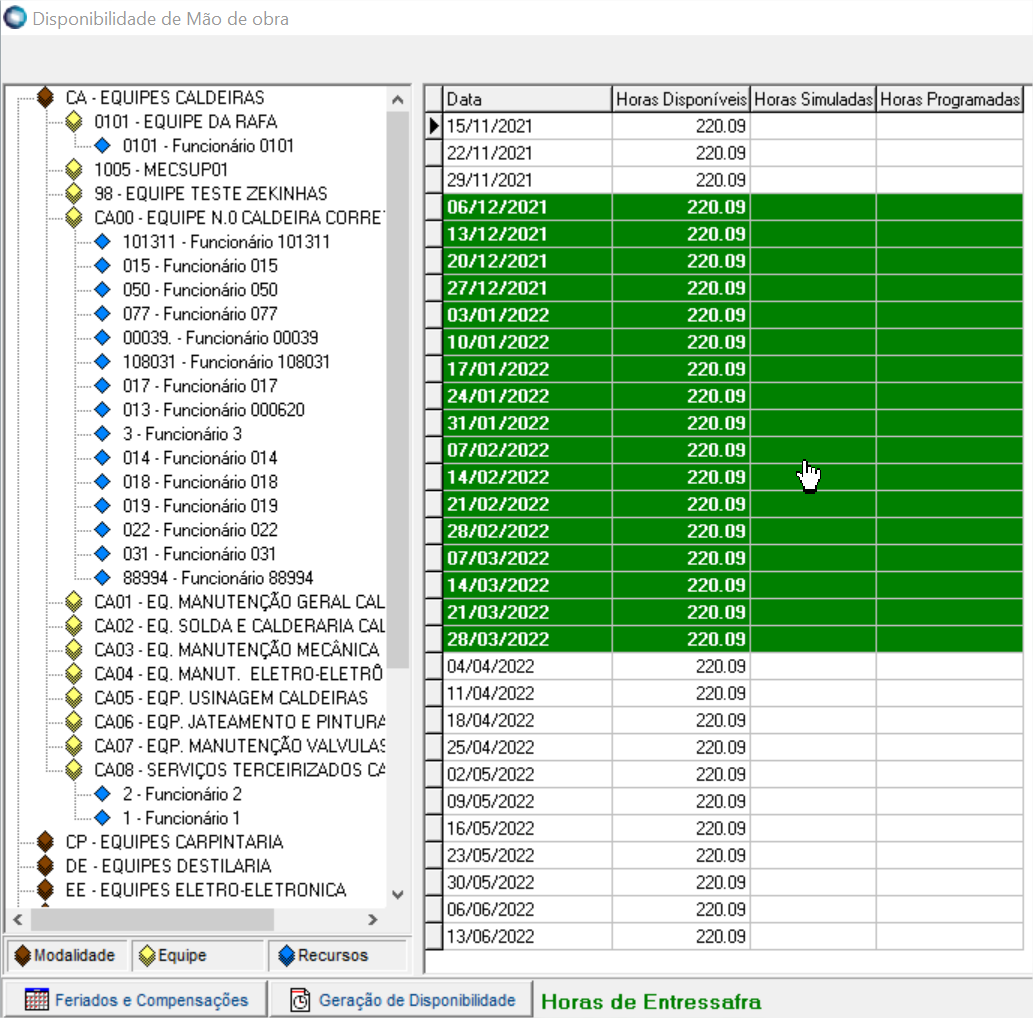Click the Equipe legend button

pos(198,955)
